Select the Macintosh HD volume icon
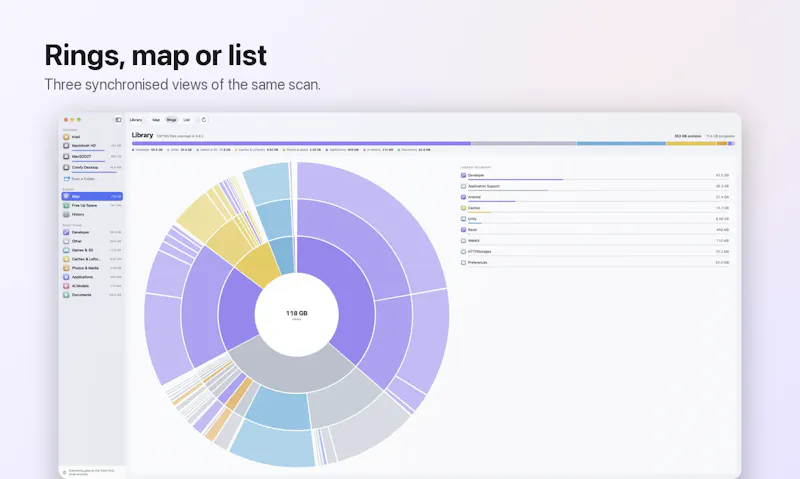 (x=66, y=146)
